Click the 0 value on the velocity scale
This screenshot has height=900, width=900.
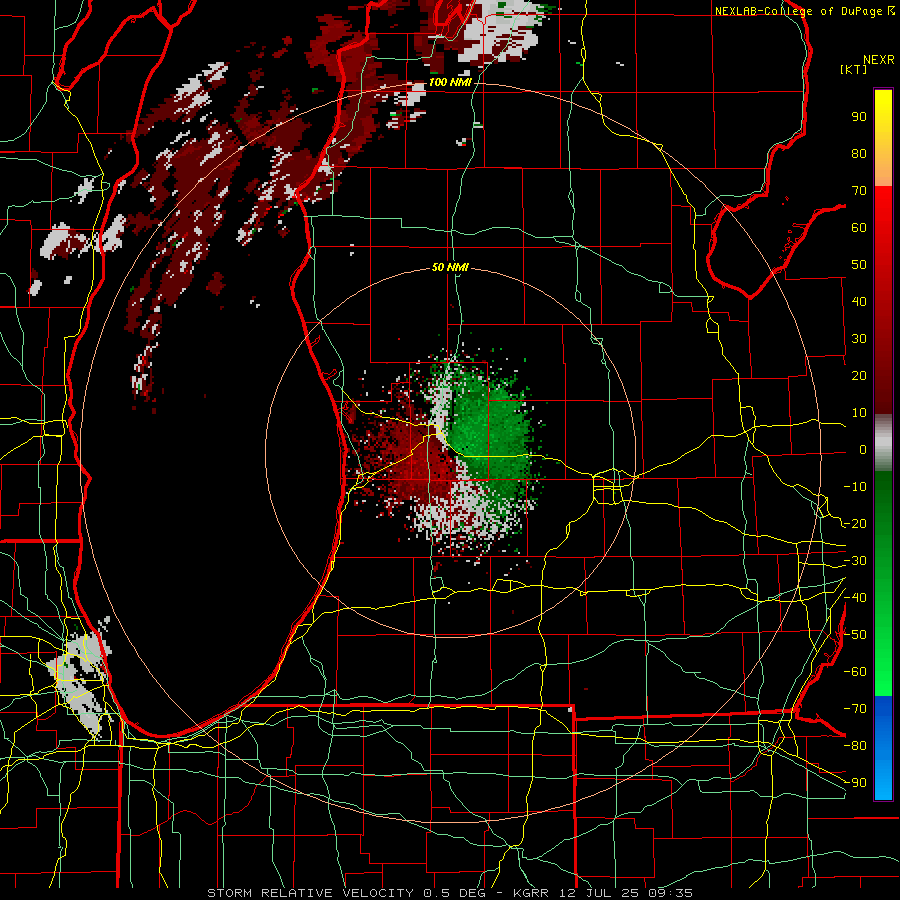tap(863, 449)
